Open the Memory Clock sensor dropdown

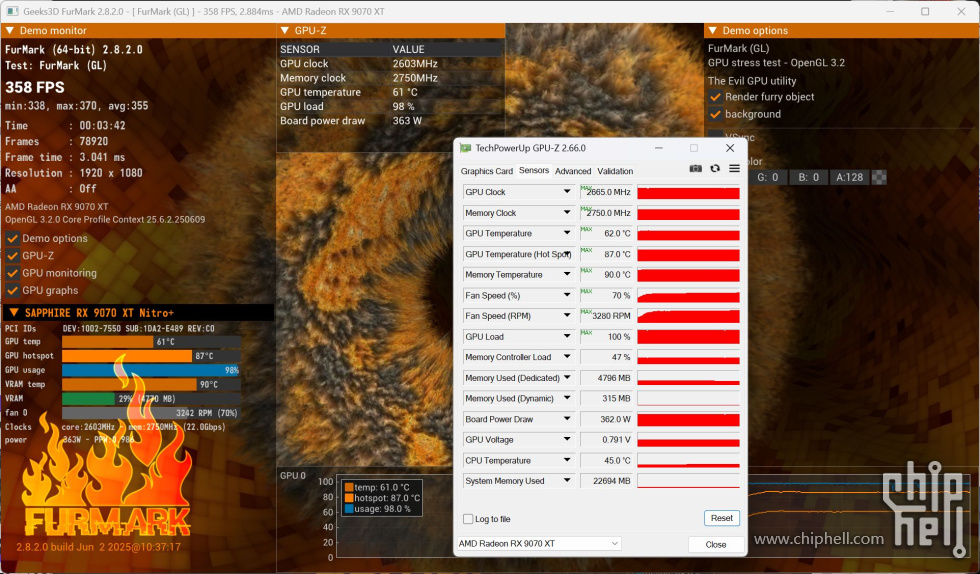(x=567, y=213)
